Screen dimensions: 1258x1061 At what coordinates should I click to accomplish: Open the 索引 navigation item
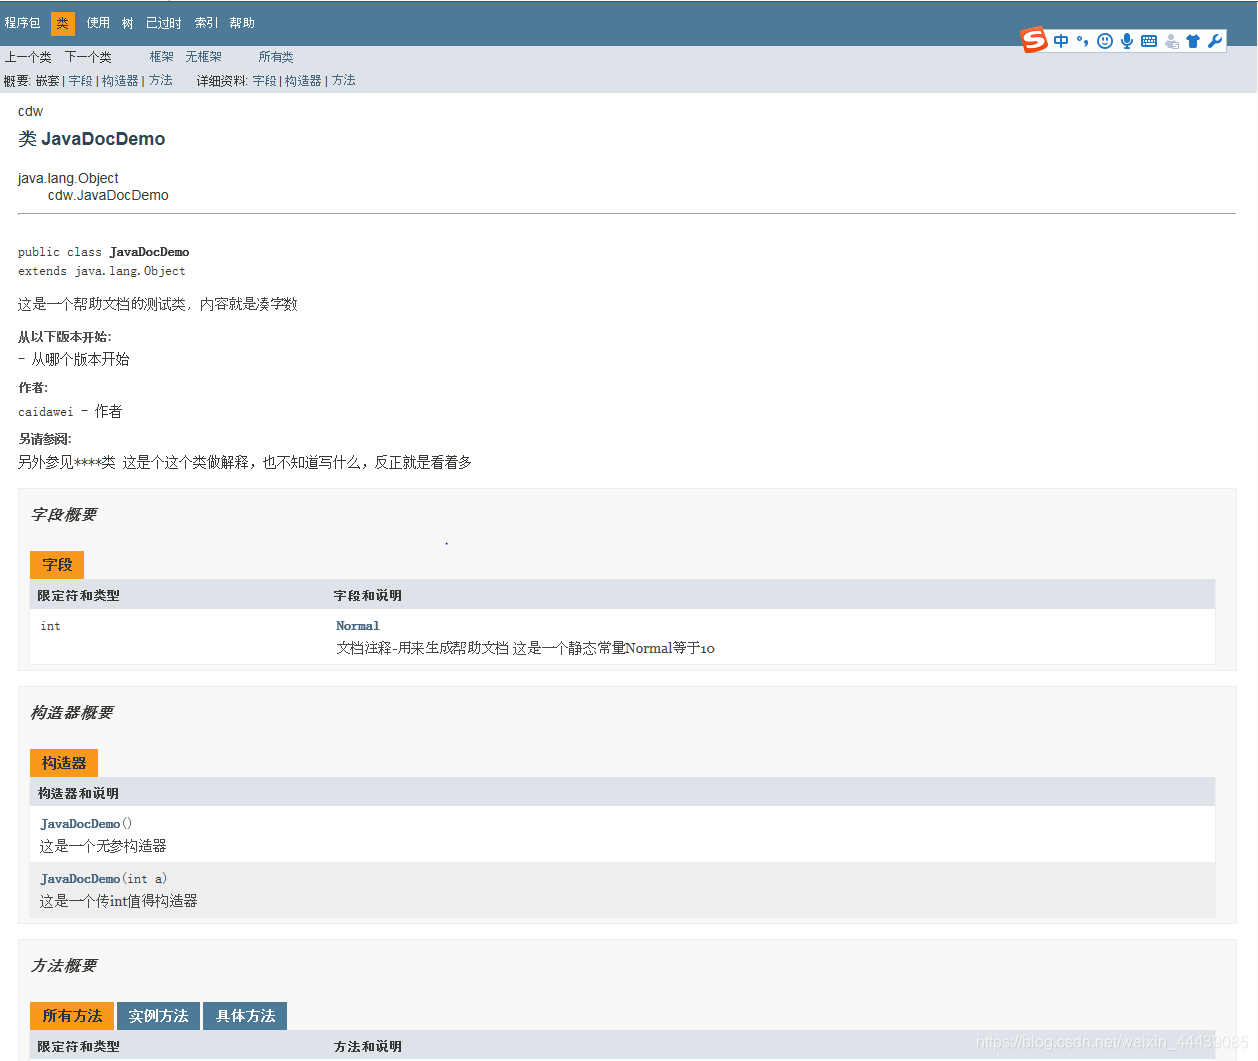coord(206,23)
